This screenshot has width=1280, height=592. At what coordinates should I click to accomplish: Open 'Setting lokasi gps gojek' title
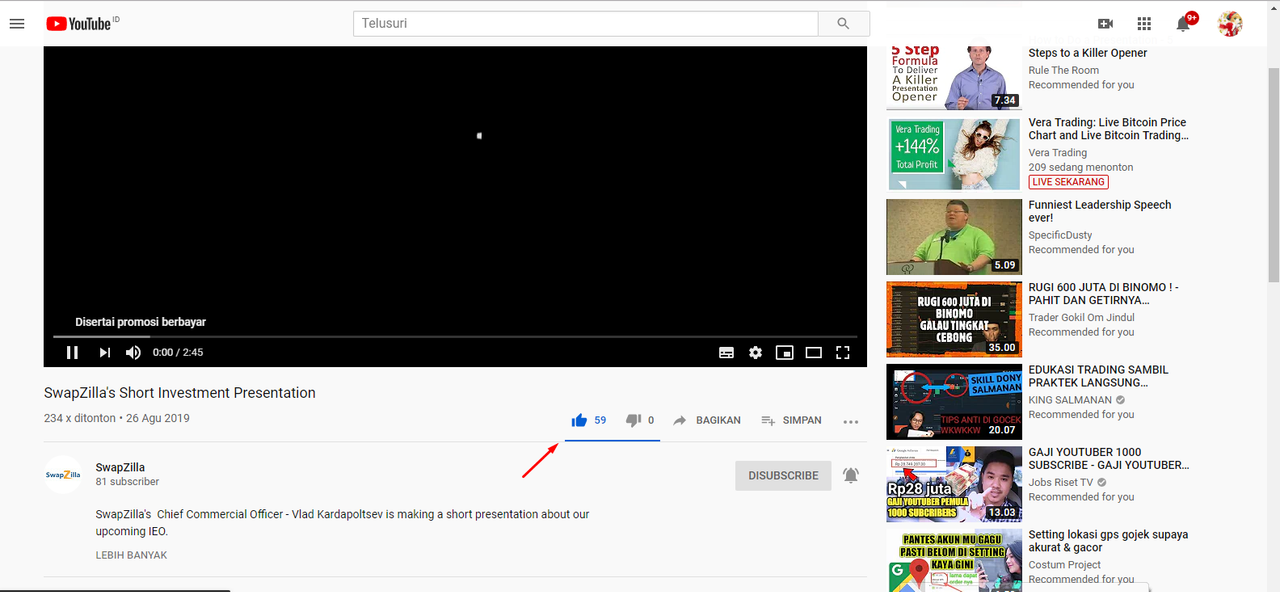click(1108, 541)
